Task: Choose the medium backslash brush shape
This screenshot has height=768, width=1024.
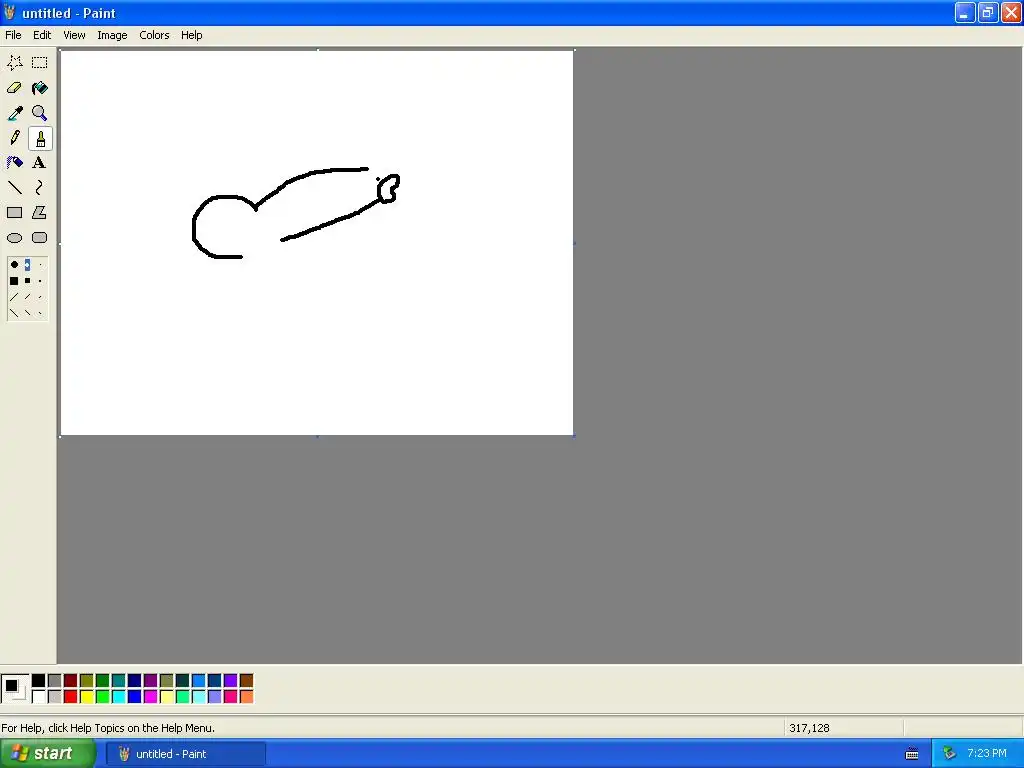Action: click(27, 313)
